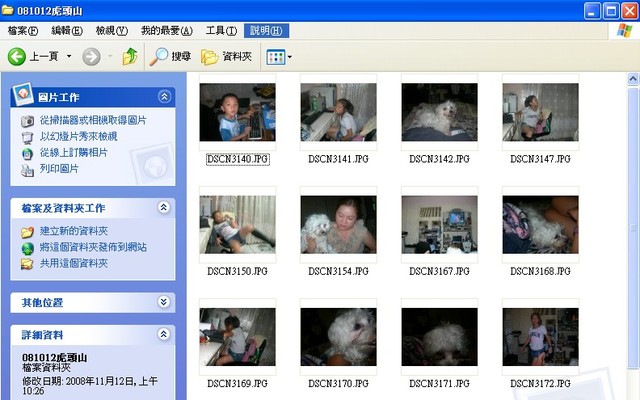Viewport: 640px width, 400px height.
Task: Open Forward button history dropdown arrow
Action: (110, 56)
